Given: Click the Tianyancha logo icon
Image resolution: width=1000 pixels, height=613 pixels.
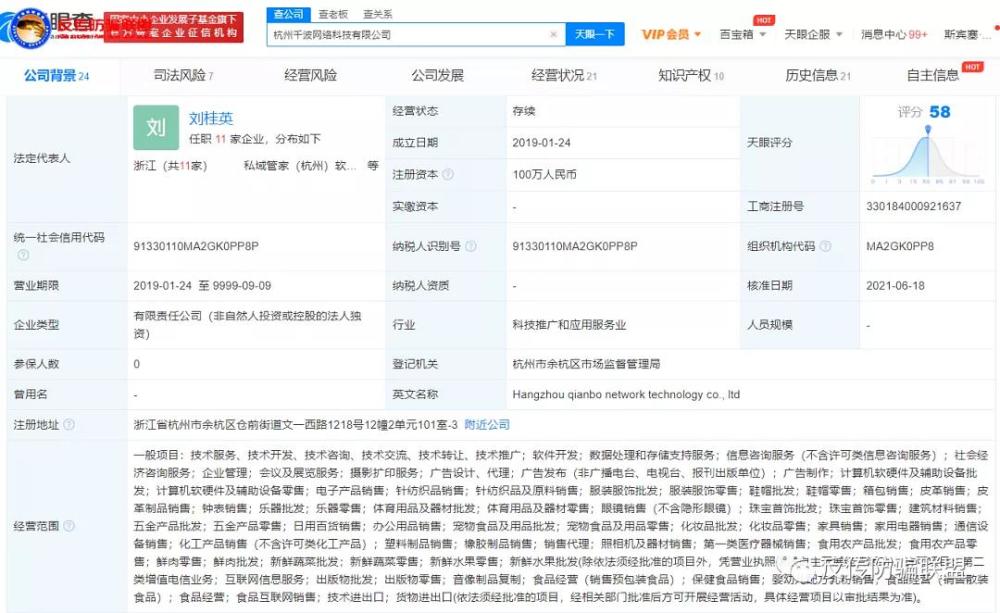Looking at the screenshot, I should [27, 28].
